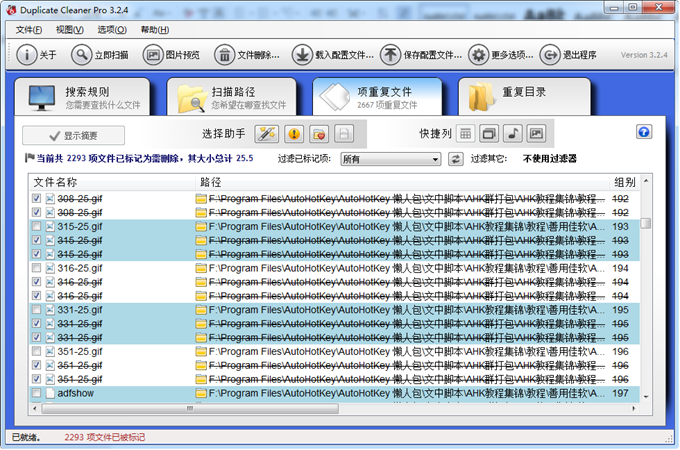Click the Version 3.2.4 label
This screenshot has width=680, height=450.
click(644, 55)
